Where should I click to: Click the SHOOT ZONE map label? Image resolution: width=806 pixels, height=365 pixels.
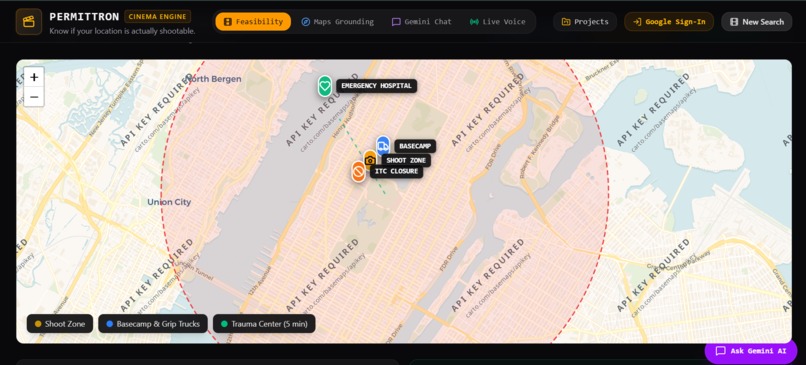pos(406,160)
